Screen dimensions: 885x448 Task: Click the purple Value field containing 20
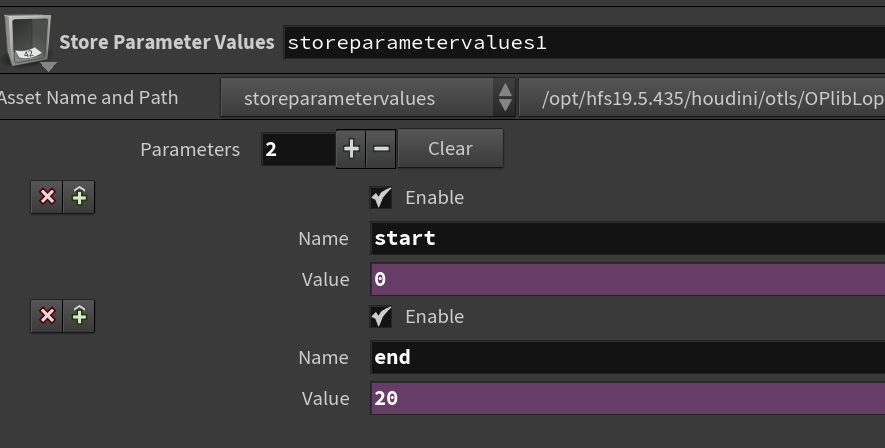[628, 398]
